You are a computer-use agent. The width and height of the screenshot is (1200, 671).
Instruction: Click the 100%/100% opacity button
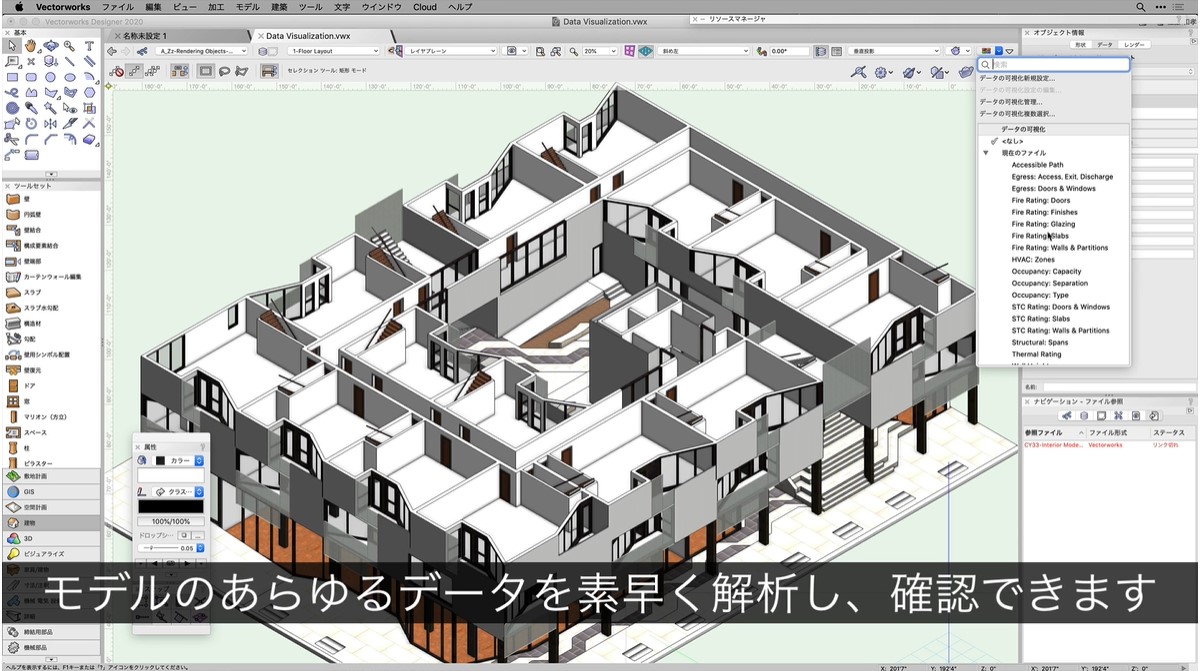pos(170,522)
